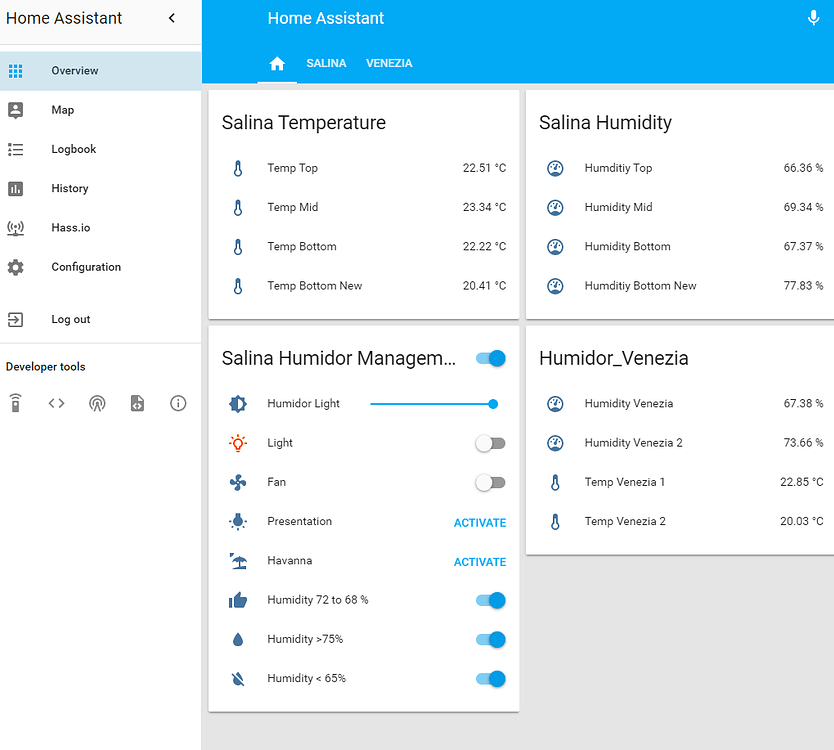Collapse the sidebar using the chevron
This screenshot has height=750, width=834.
pyautogui.click(x=171, y=17)
